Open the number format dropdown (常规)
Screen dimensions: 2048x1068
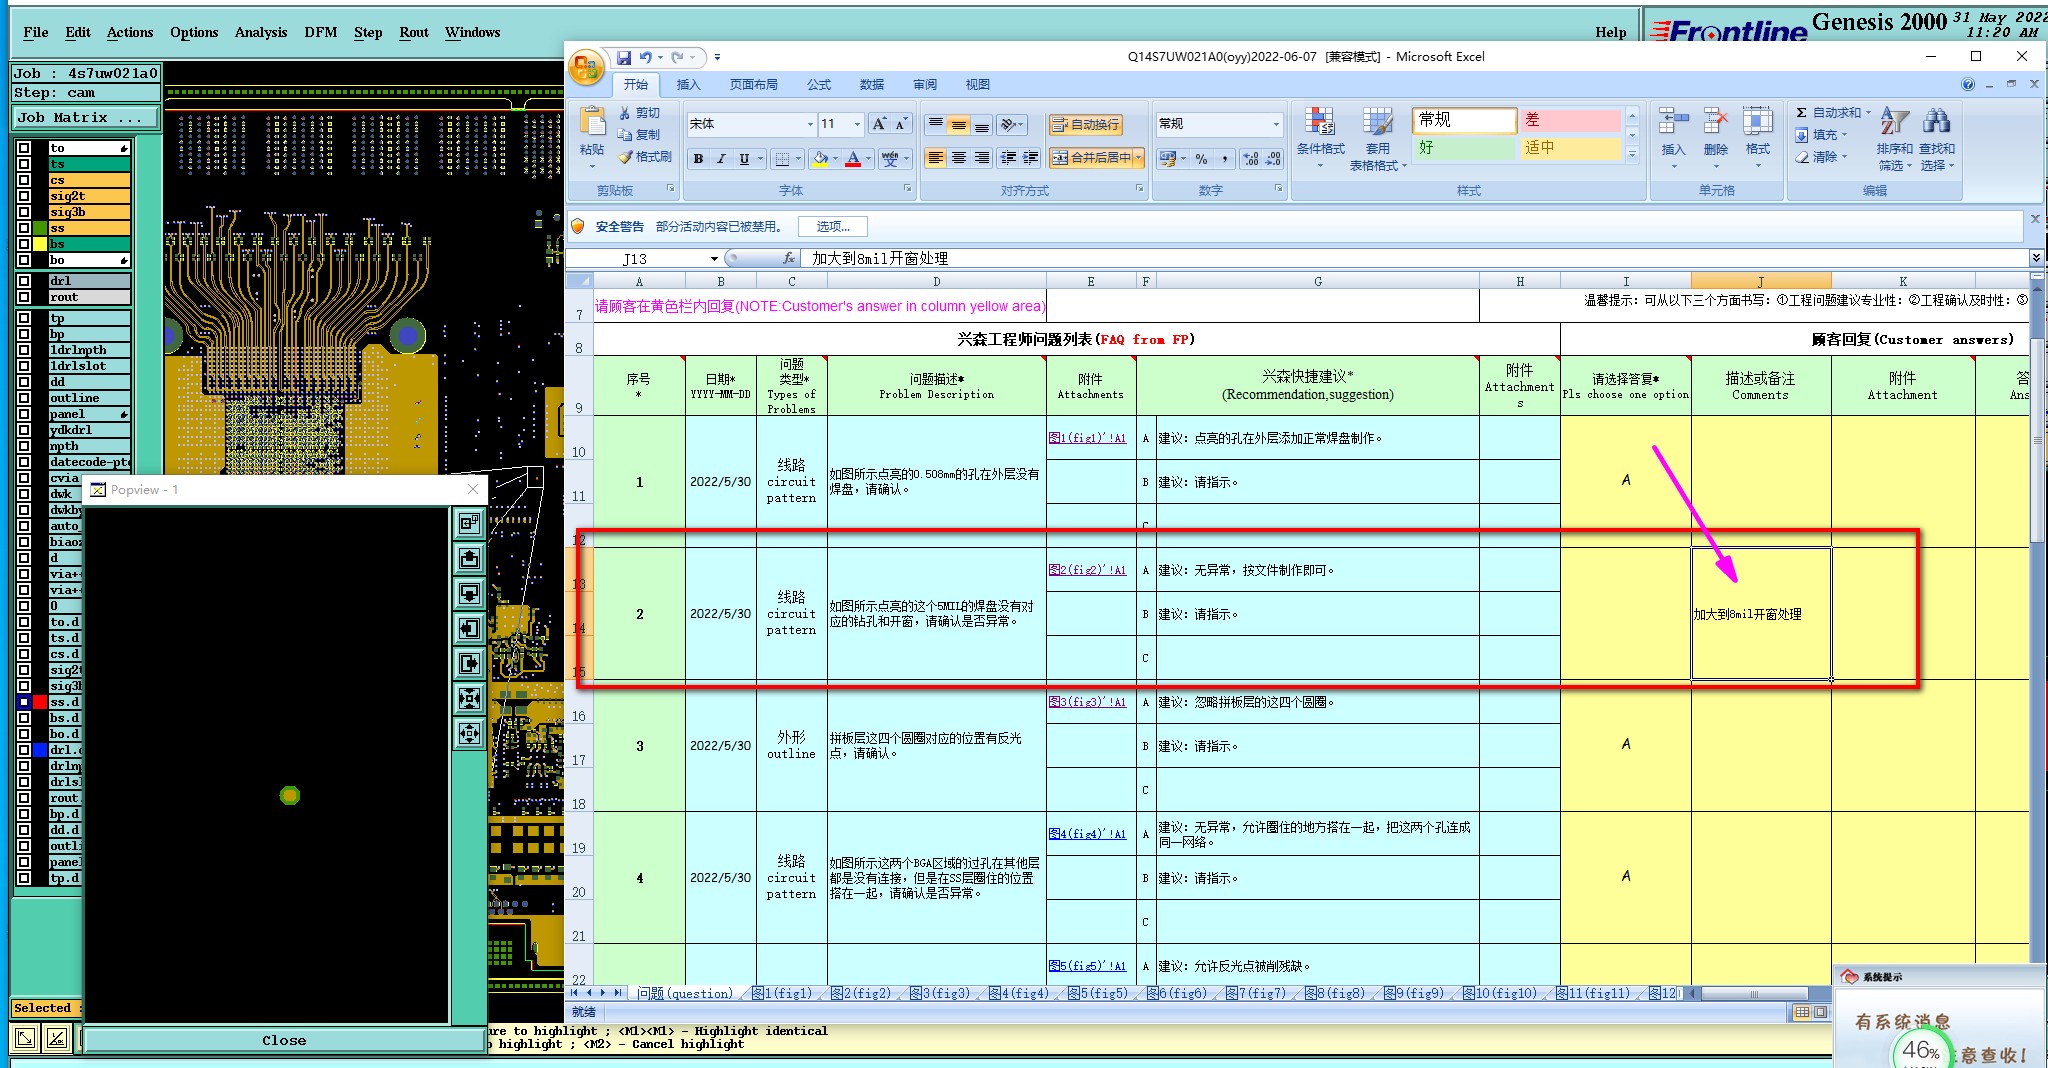point(1276,124)
